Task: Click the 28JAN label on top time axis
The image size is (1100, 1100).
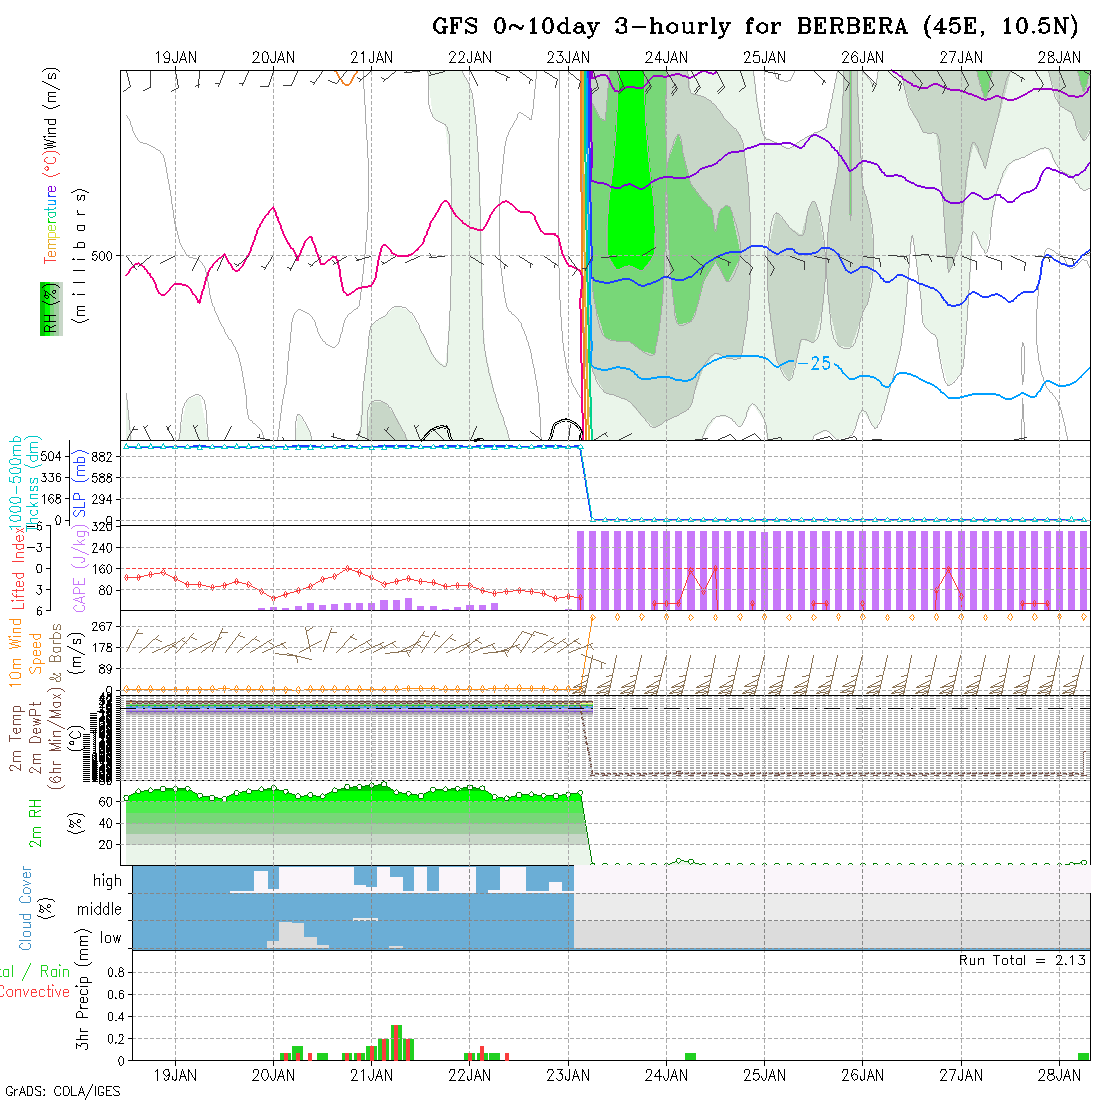Action: click(x=1060, y=58)
